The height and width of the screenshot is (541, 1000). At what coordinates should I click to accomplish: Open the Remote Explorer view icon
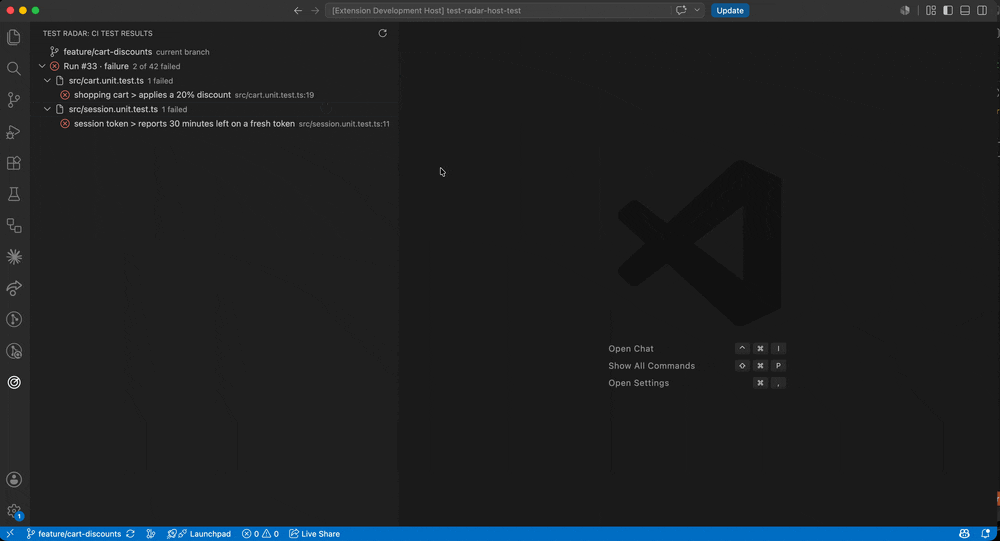13,225
